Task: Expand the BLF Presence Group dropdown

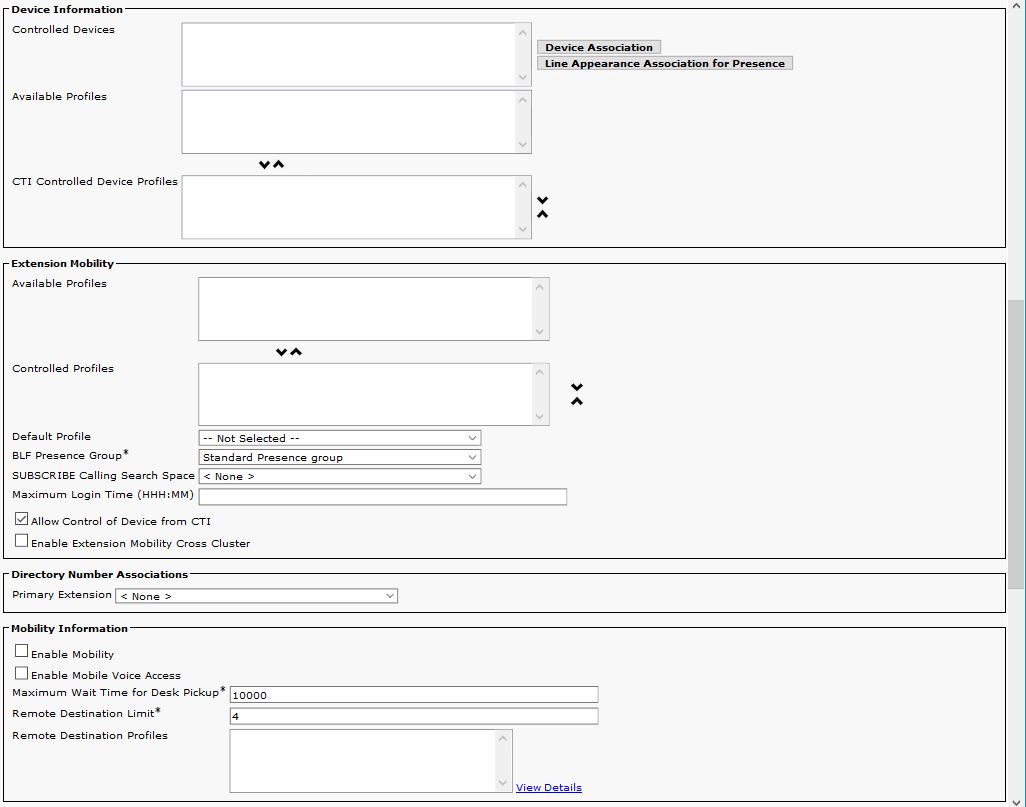Action: tap(340, 457)
